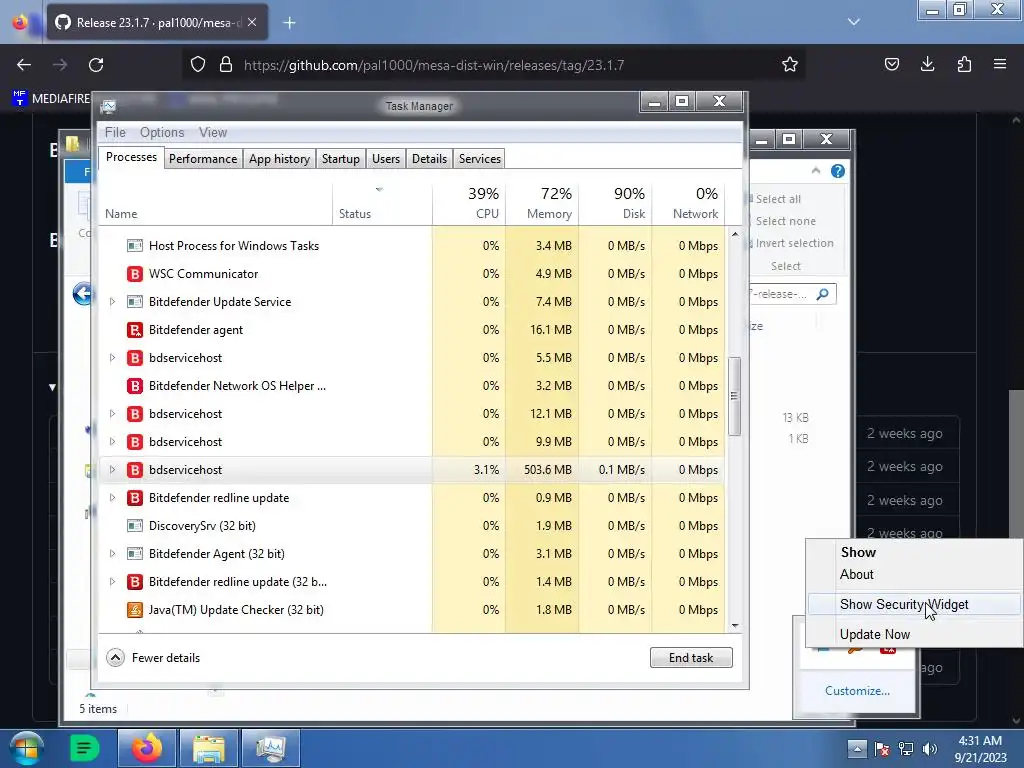Click the padlock site info icon

click(225, 65)
